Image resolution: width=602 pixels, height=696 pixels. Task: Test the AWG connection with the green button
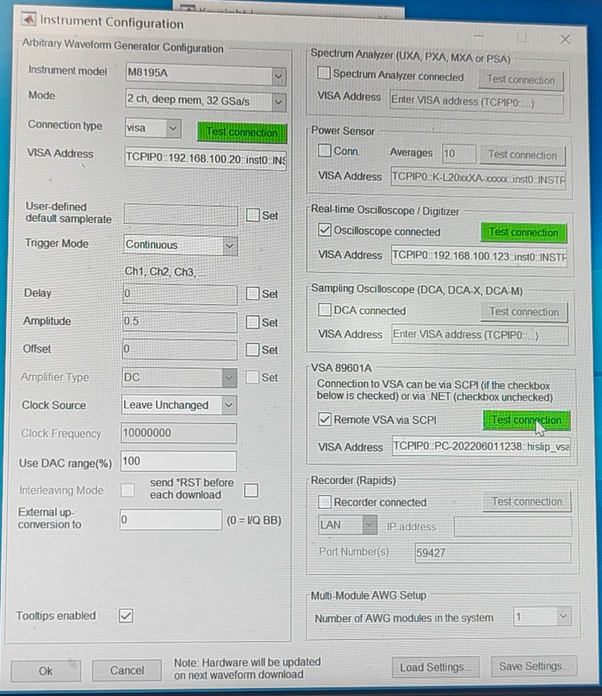pos(242,132)
